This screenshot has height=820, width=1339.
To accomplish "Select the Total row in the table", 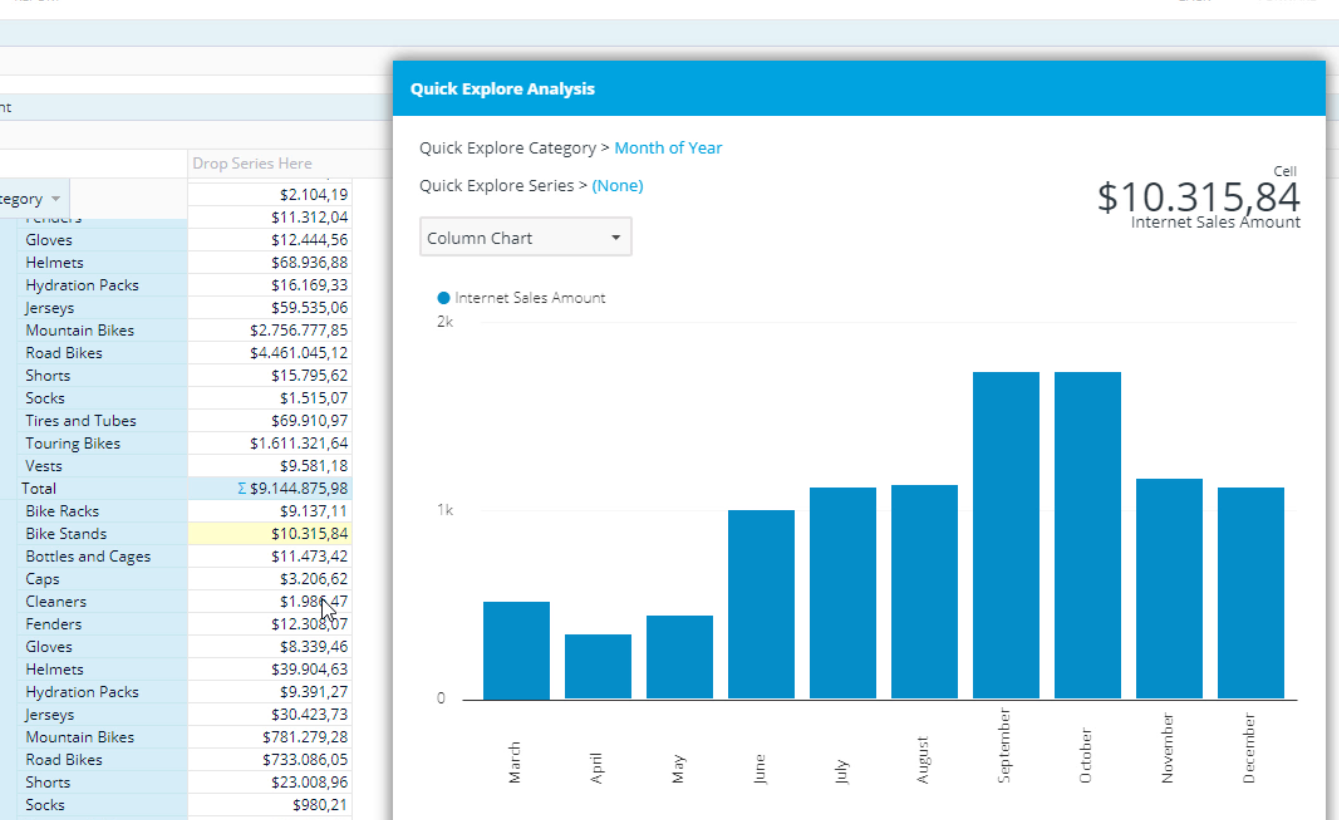I will pyautogui.click(x=39, y=488).
